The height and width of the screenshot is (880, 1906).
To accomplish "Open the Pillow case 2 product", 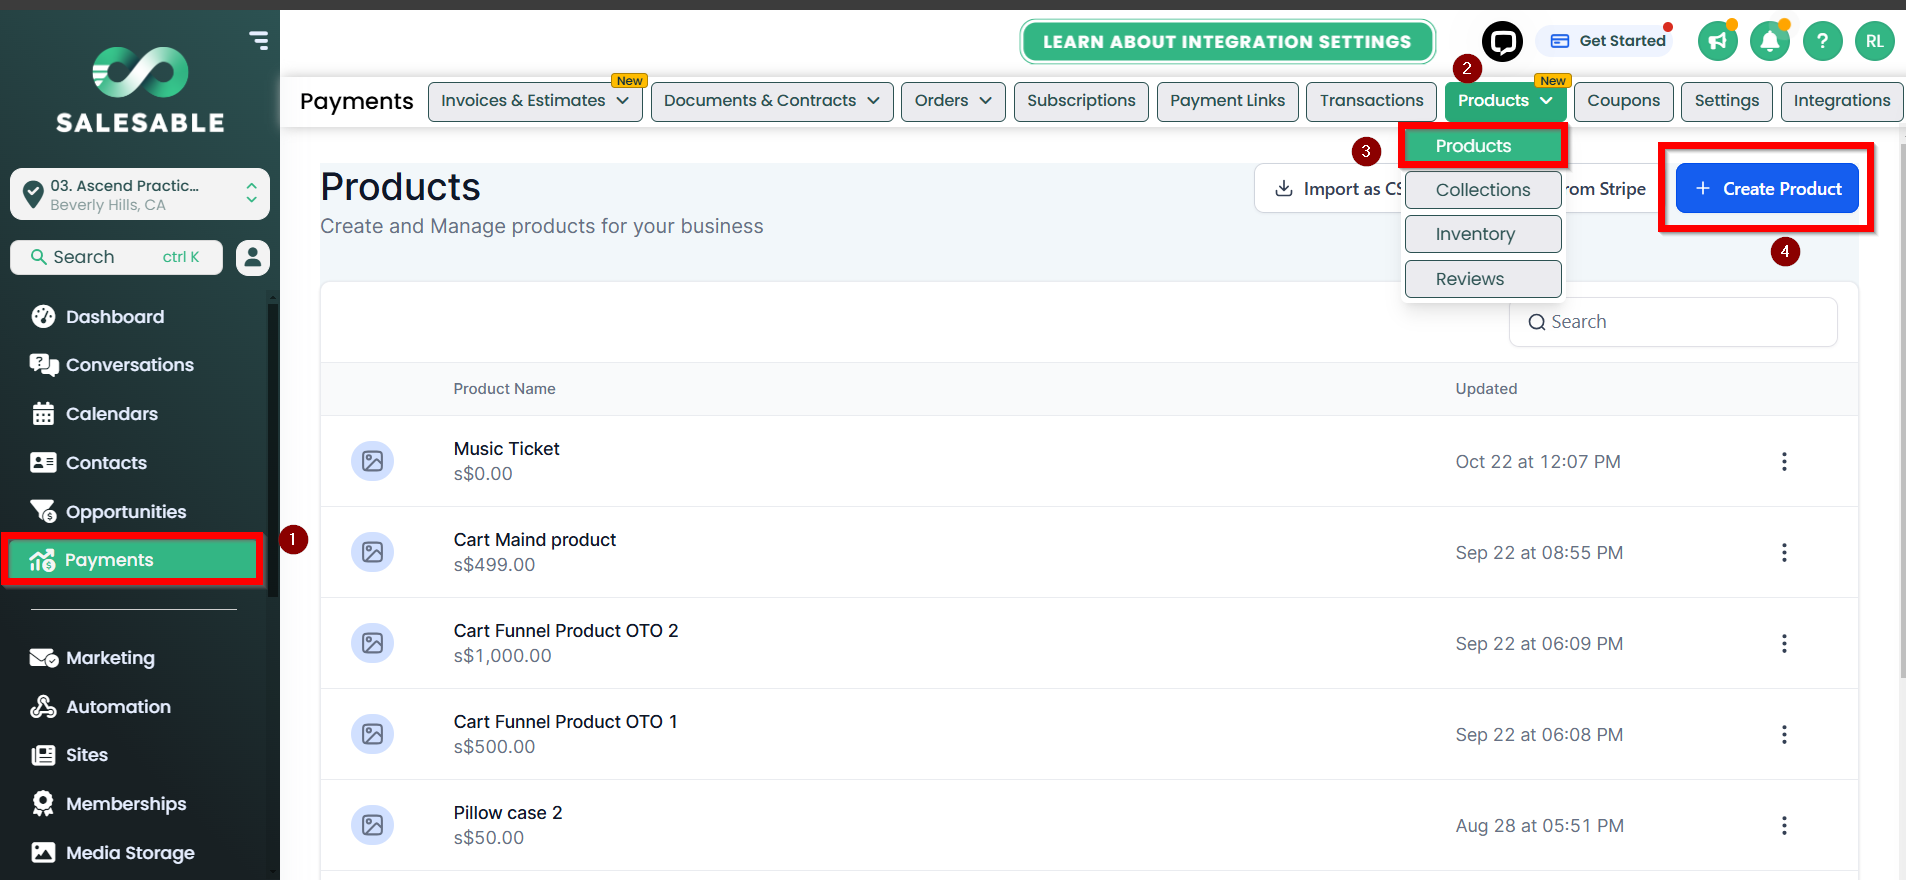I will (x=508, y=813).
